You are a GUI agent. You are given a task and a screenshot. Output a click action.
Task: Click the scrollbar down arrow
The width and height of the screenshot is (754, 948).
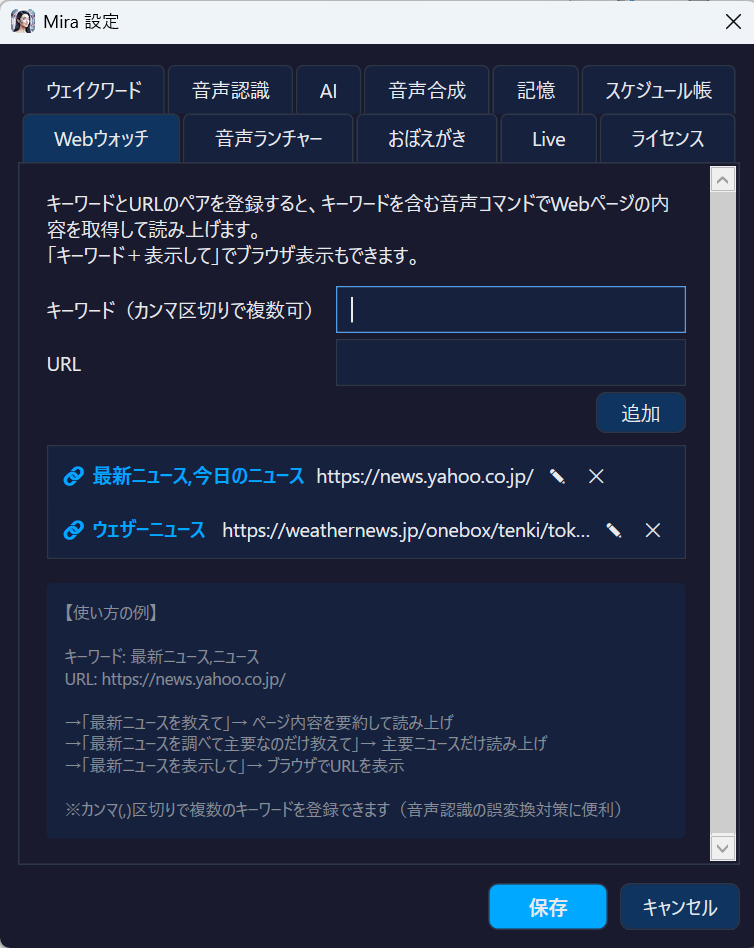tap(723, 848)
